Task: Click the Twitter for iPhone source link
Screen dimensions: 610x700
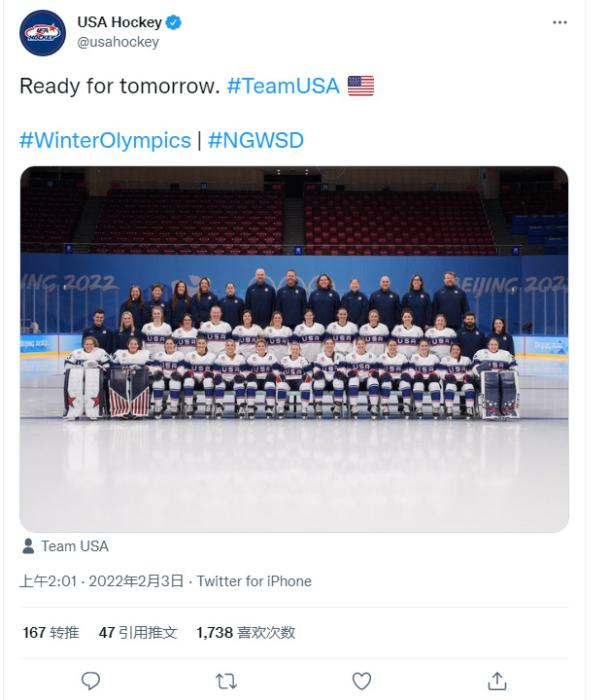Action: pyautogui.click(x=254, y=581)
